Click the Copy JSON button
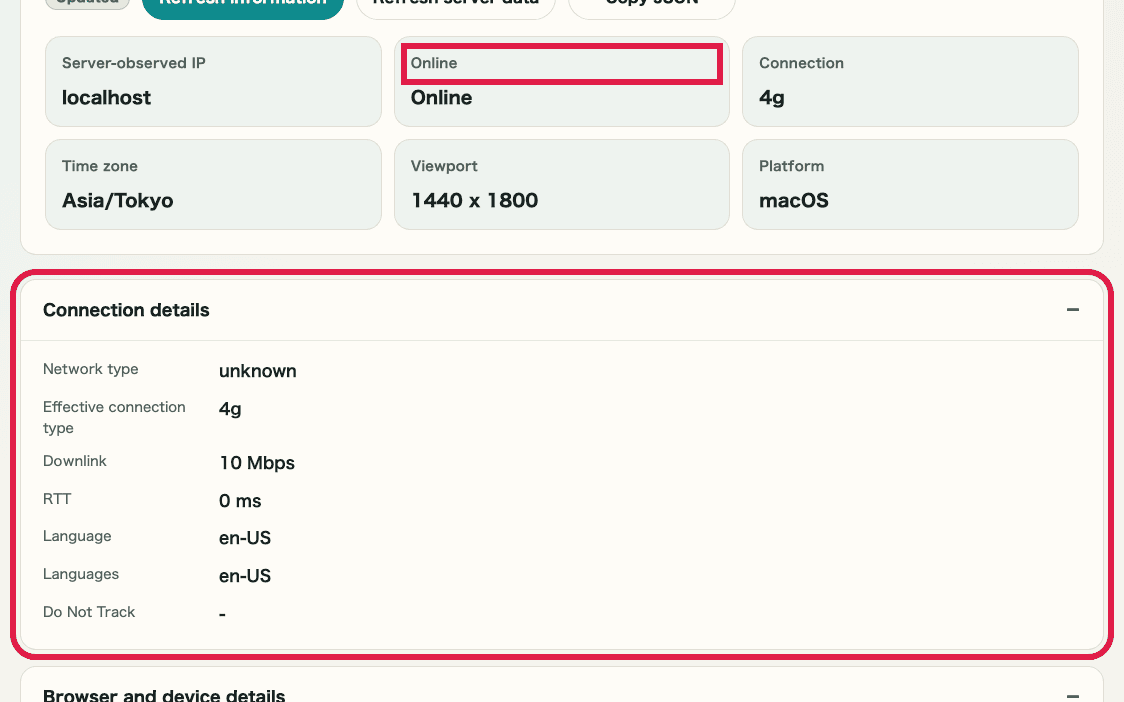 click(651, 5)
